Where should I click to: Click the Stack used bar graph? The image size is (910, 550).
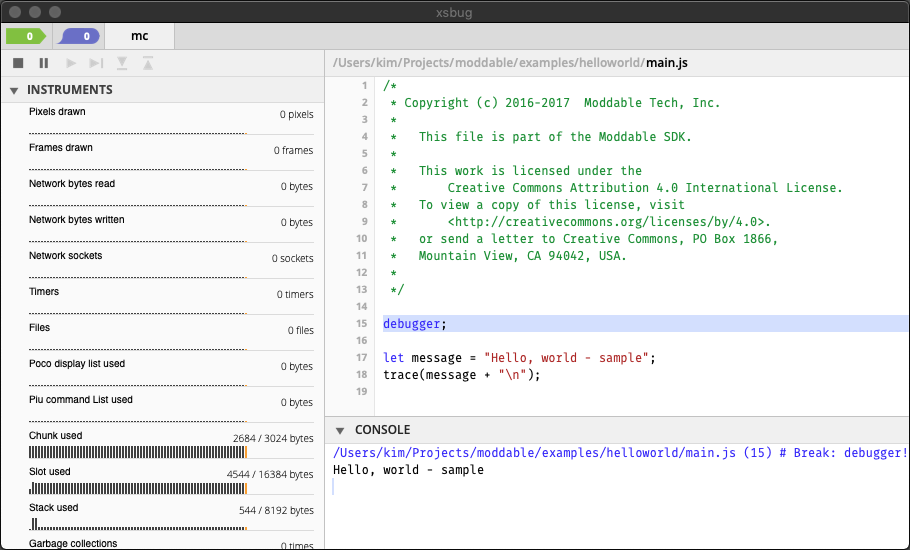pos(138,524)
